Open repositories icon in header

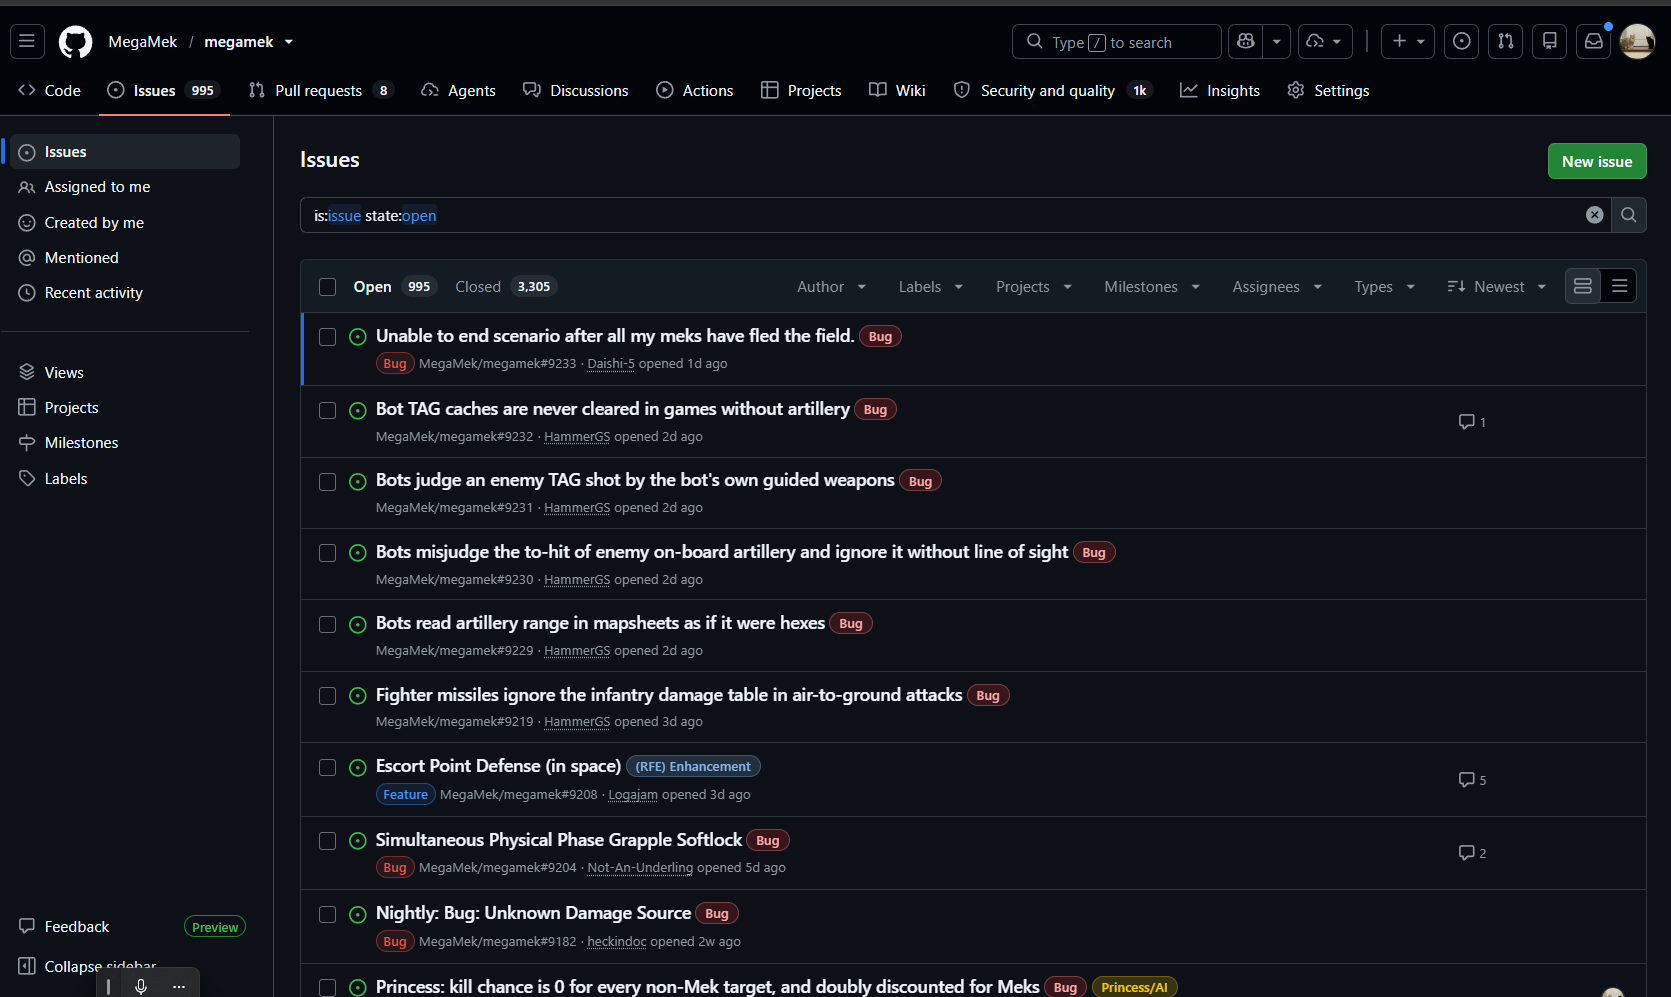(1550, 41)
